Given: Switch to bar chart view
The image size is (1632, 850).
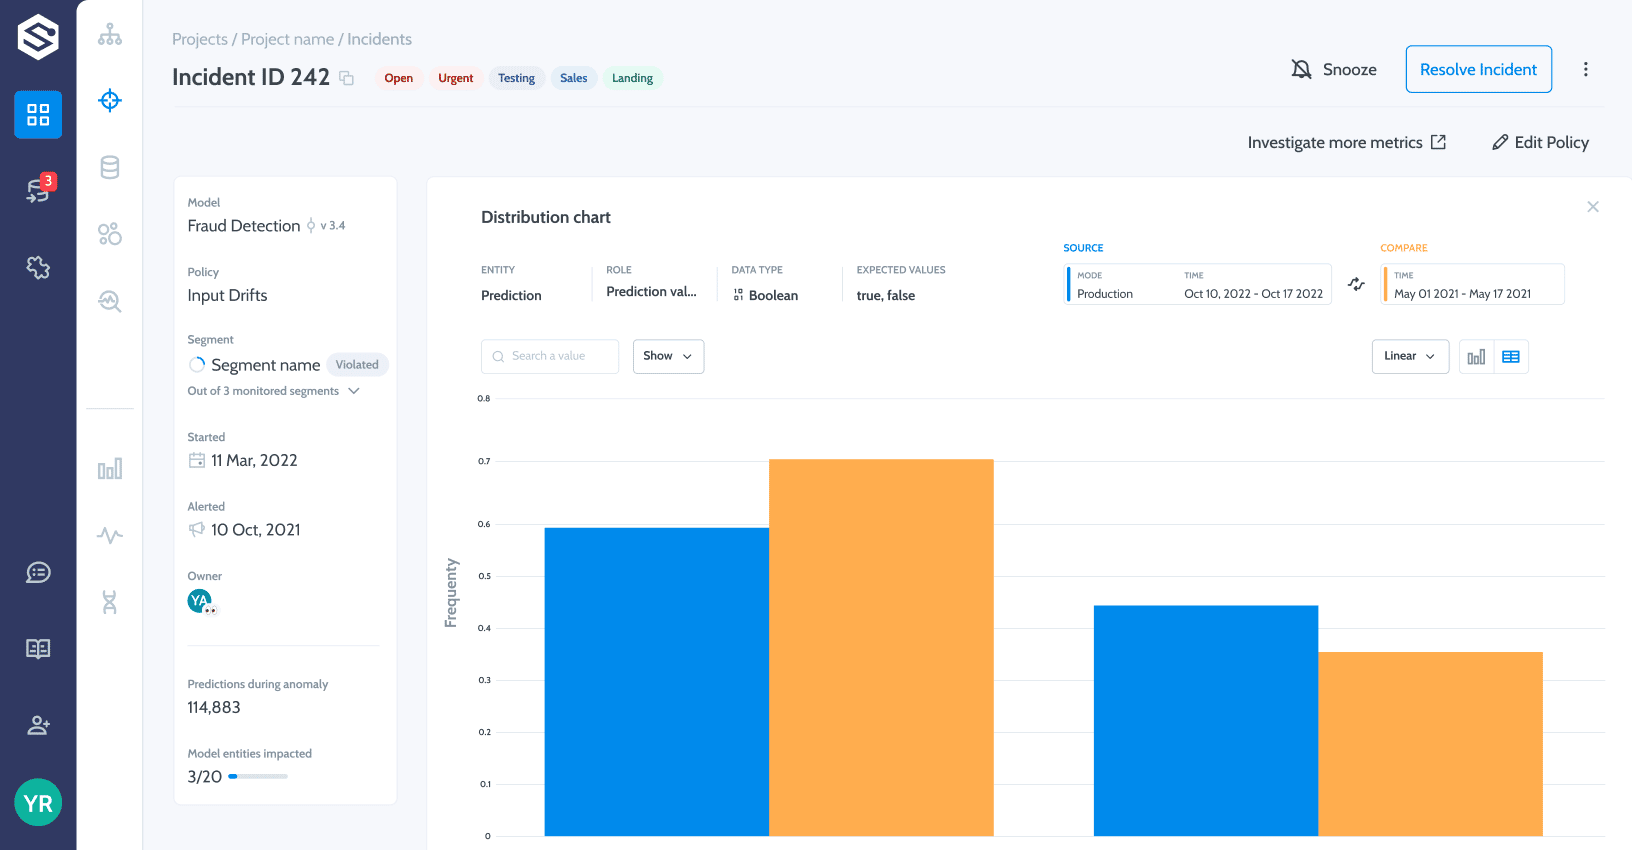Looking at the screenshot, I should (x=1476, y=357).
